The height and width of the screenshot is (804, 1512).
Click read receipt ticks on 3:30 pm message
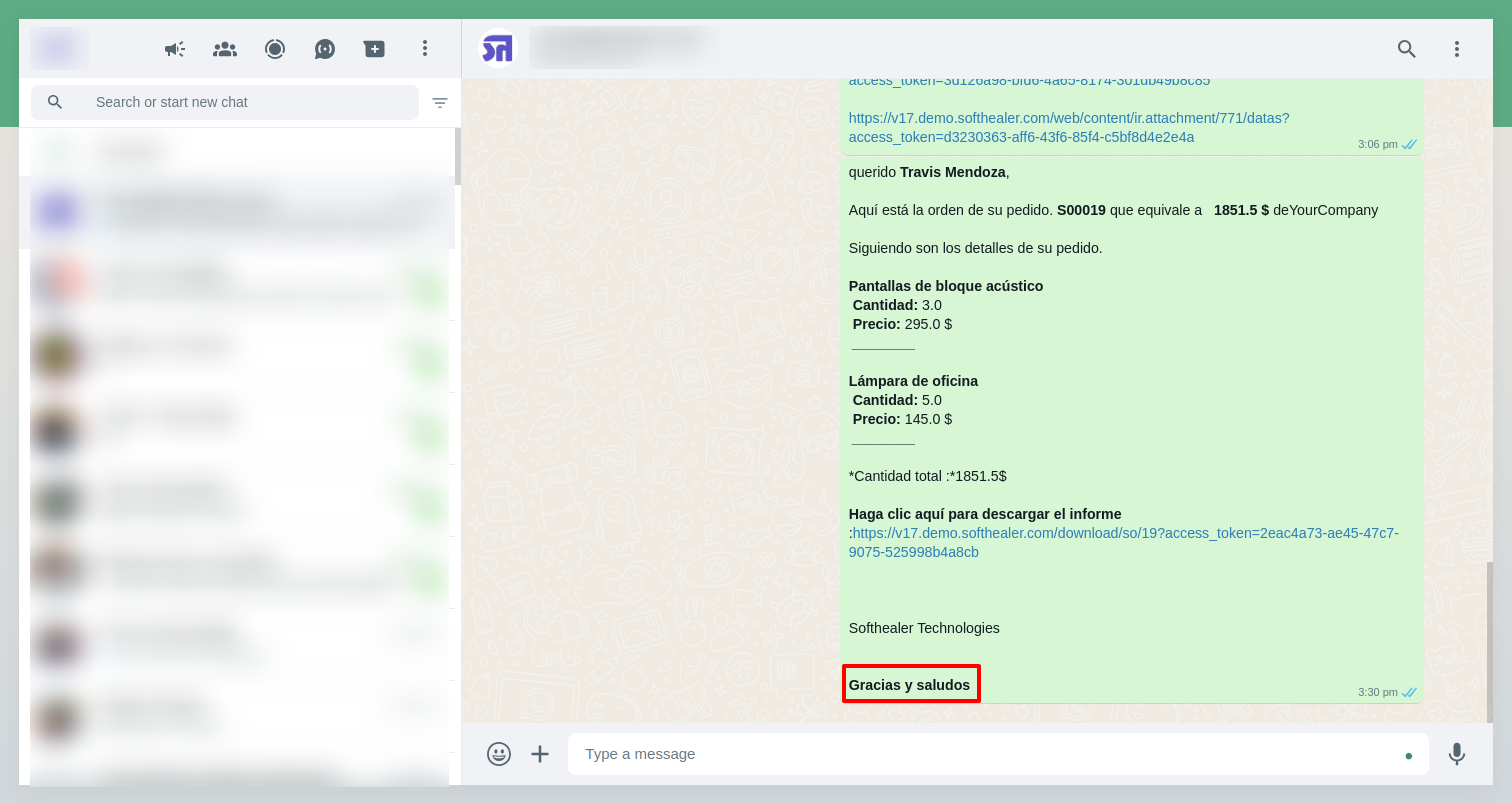1409,692
